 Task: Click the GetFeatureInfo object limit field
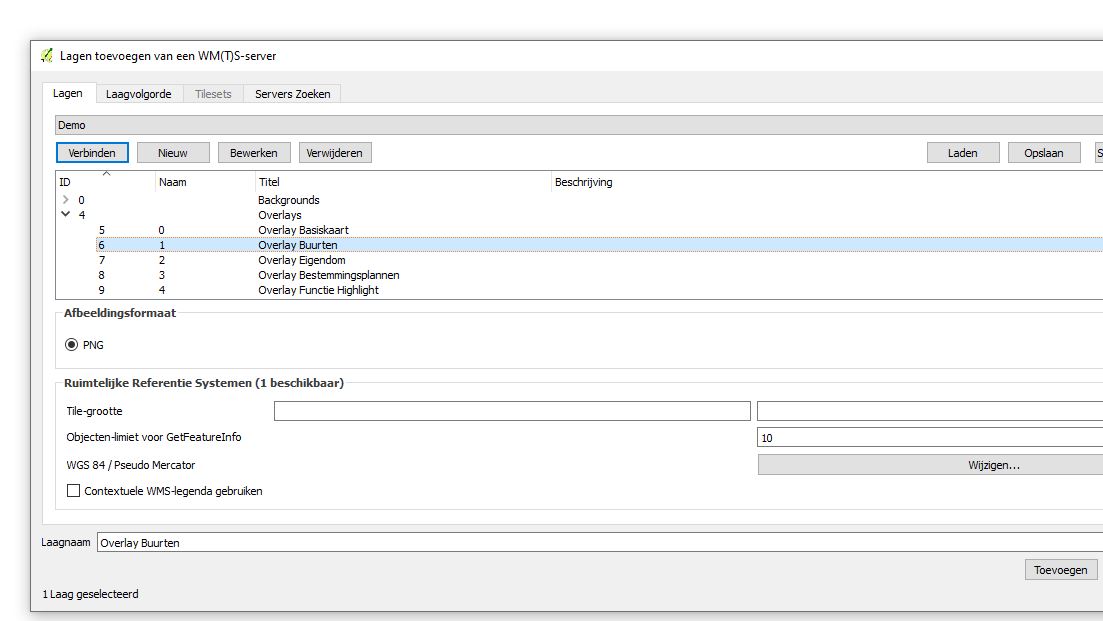click(x=930, y=438)
